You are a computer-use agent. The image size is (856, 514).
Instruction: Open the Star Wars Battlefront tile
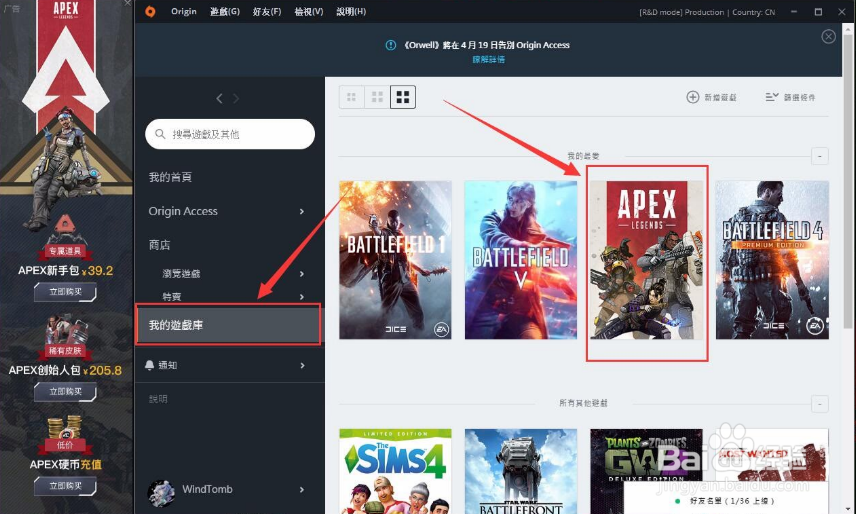(x=521, y=471)
